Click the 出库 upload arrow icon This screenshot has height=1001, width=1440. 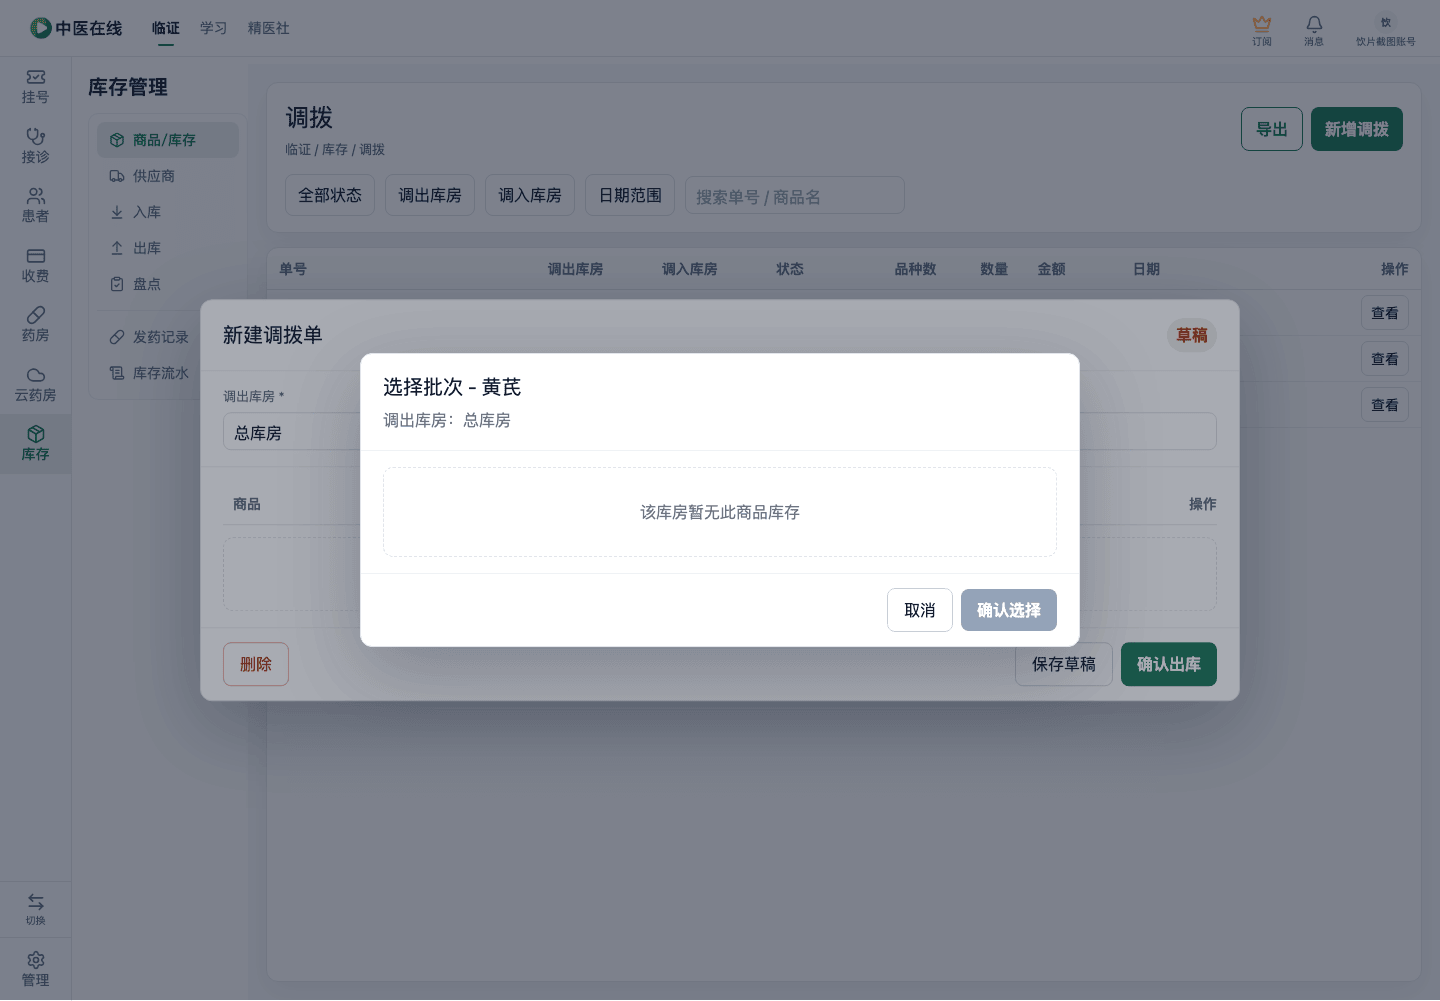117,248
